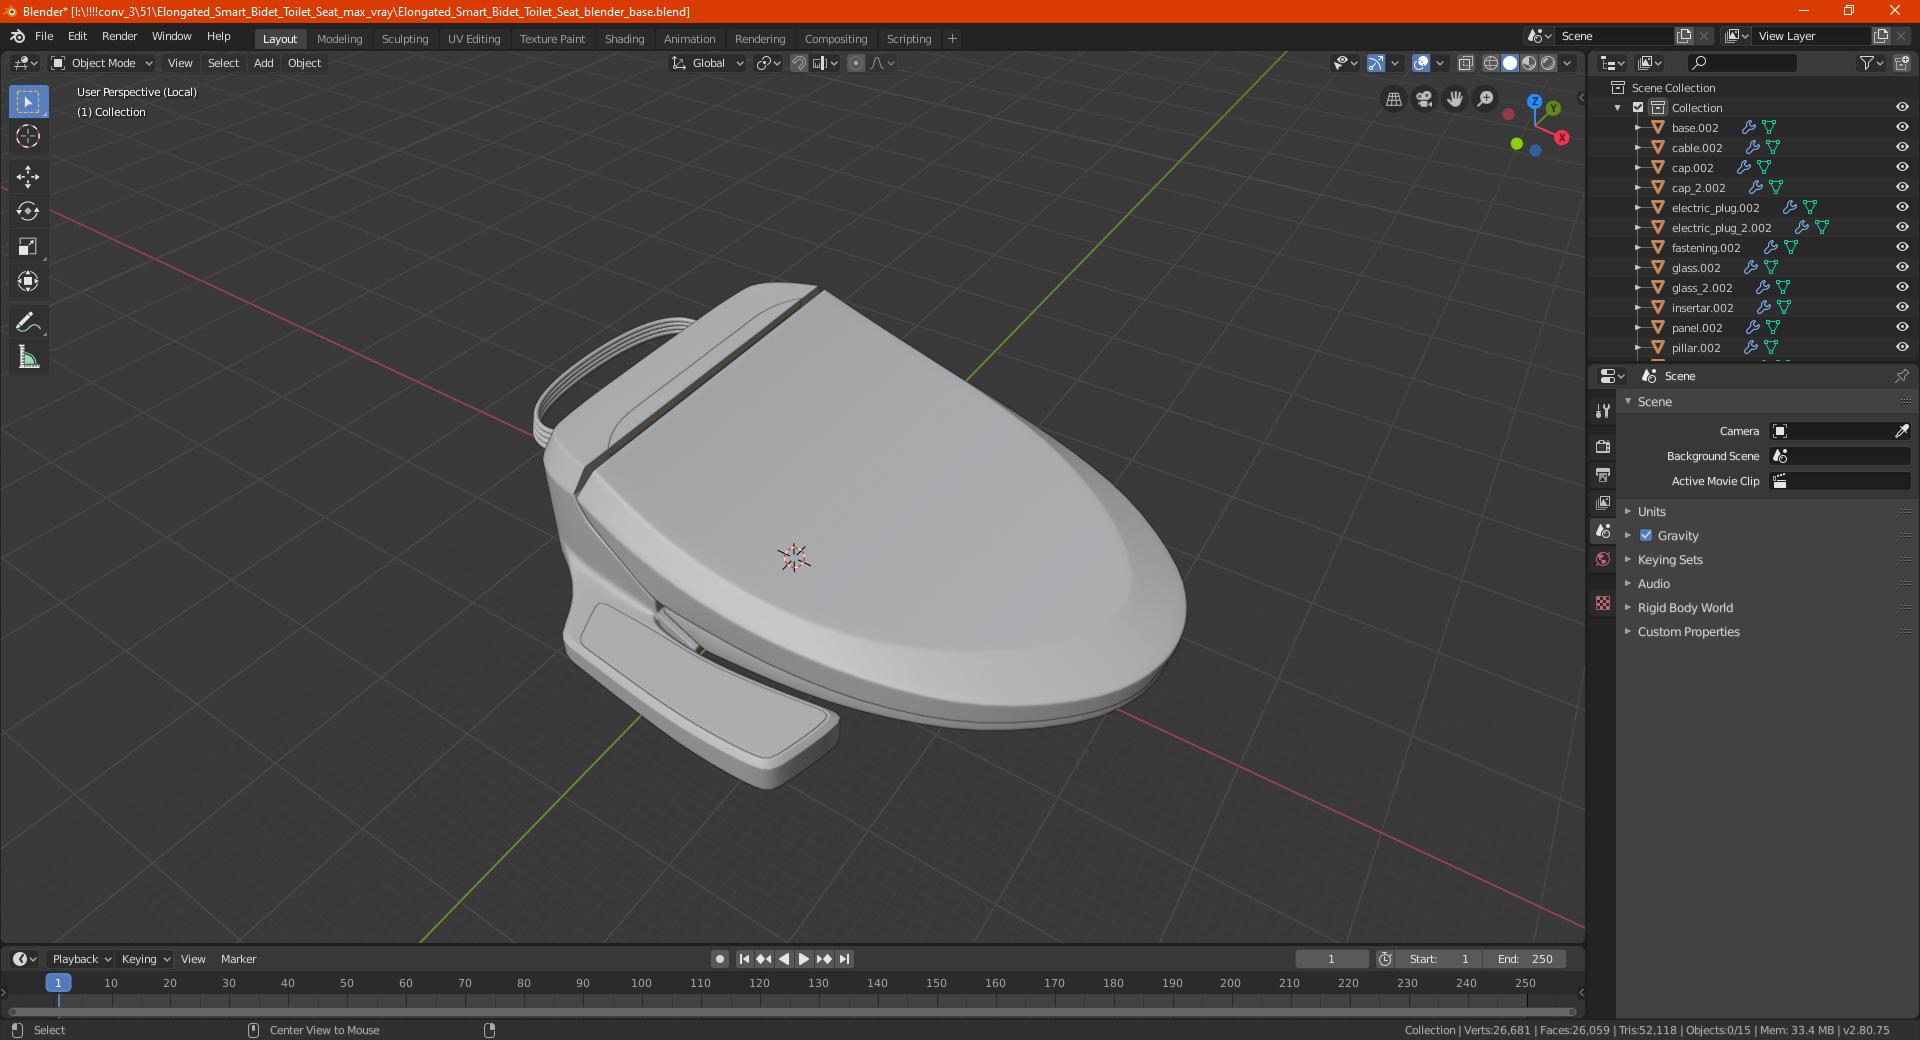Select the Move tool
Screen dimensions: 1920x1040
click(x=28, y=177)
